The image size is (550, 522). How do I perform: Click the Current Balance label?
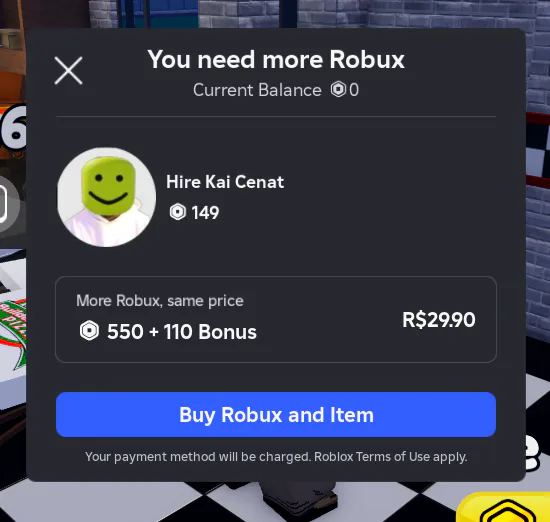click(257, 90)
